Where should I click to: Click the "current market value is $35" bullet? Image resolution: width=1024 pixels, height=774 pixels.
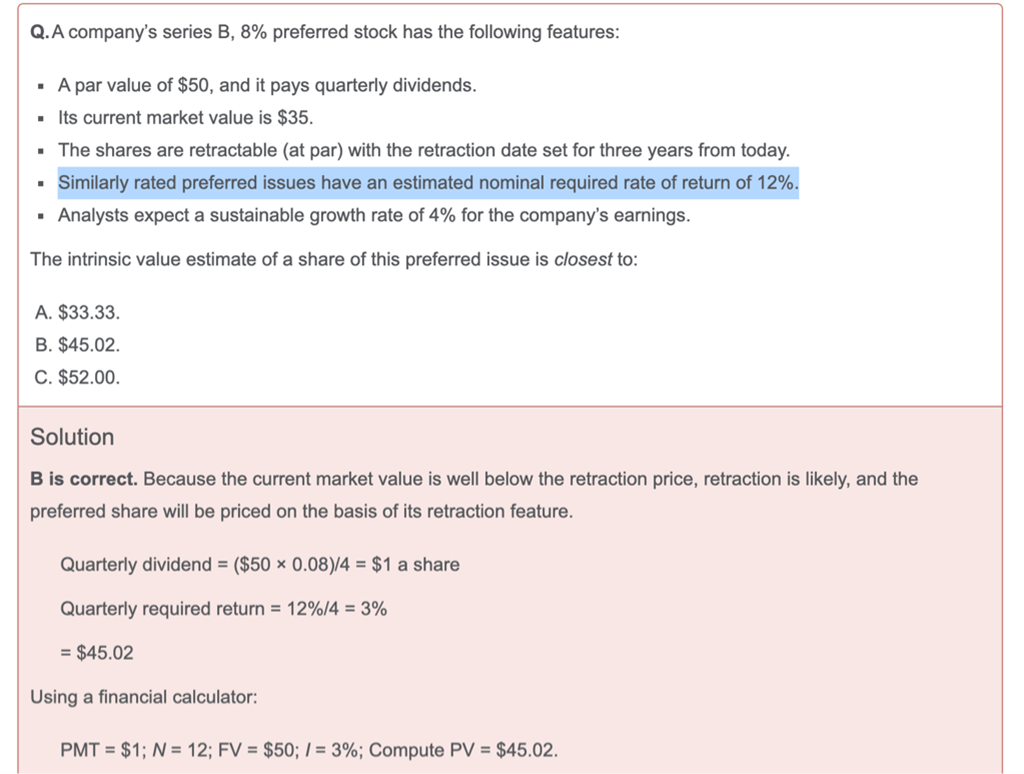pyautogui.click(x=185, y=118)
